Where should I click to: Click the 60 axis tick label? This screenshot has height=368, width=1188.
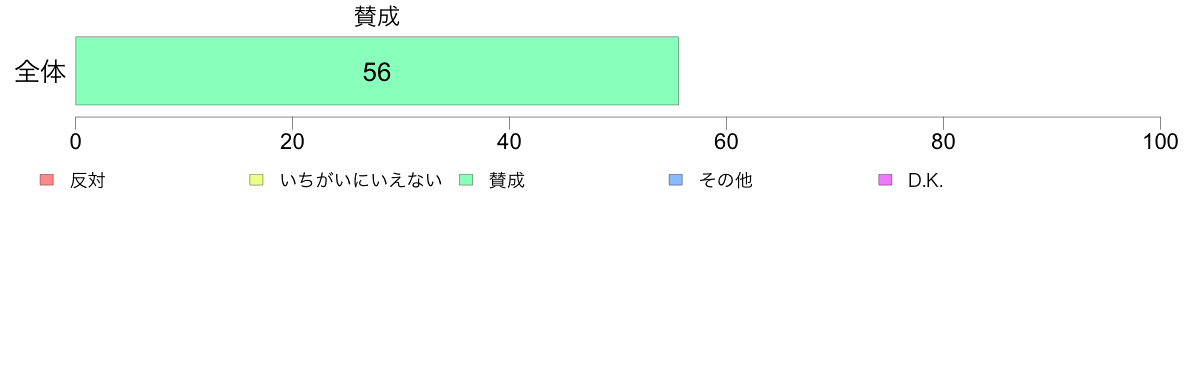pos(727,142)
